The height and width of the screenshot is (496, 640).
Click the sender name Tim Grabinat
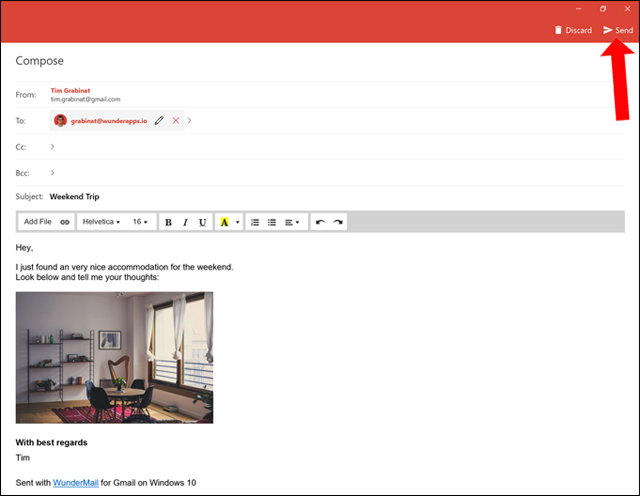(x=70, y=90)
